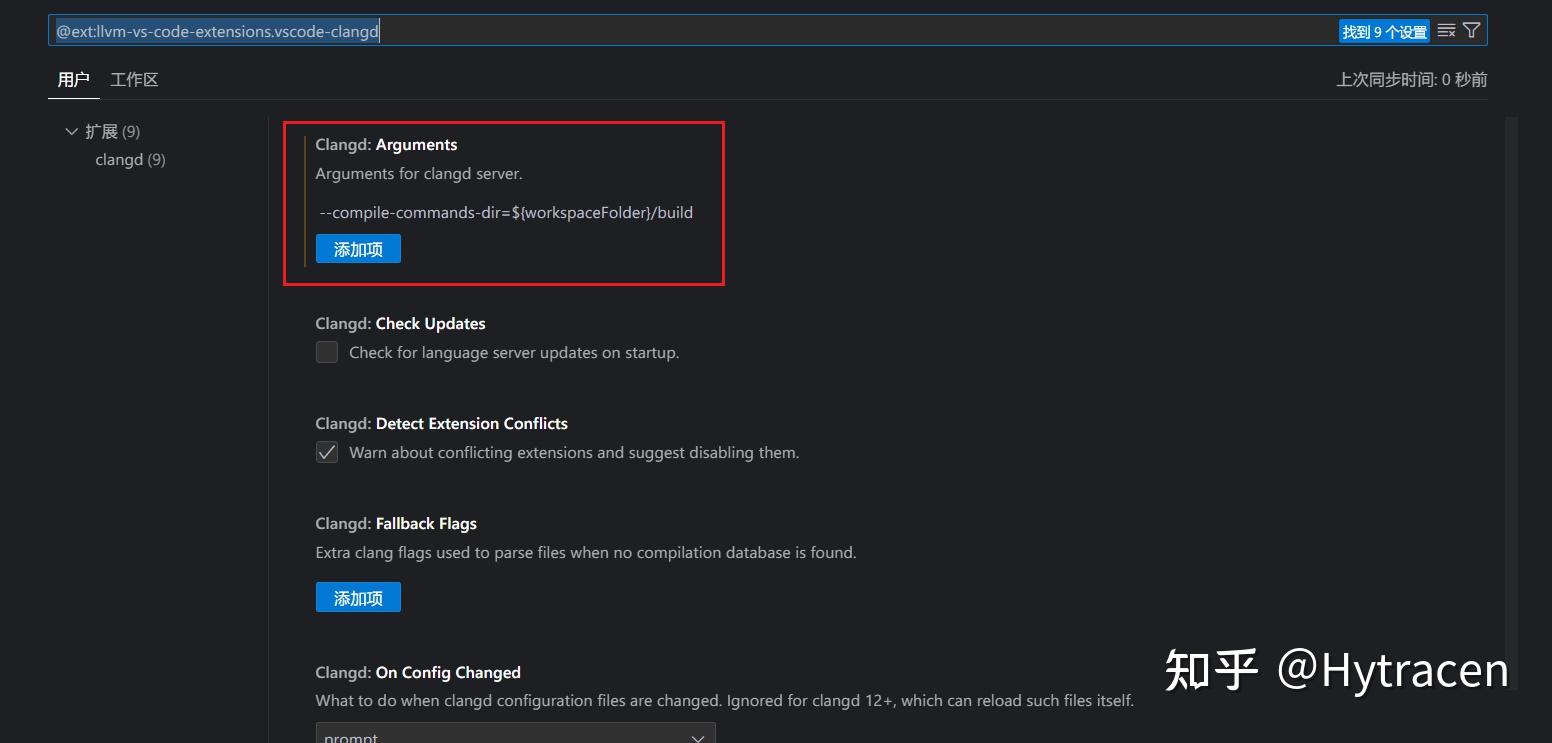The width and height of the screenshot is (1552, 743).
Task: Click the Clangd: Check Updates title
Action: pos(400,324)
